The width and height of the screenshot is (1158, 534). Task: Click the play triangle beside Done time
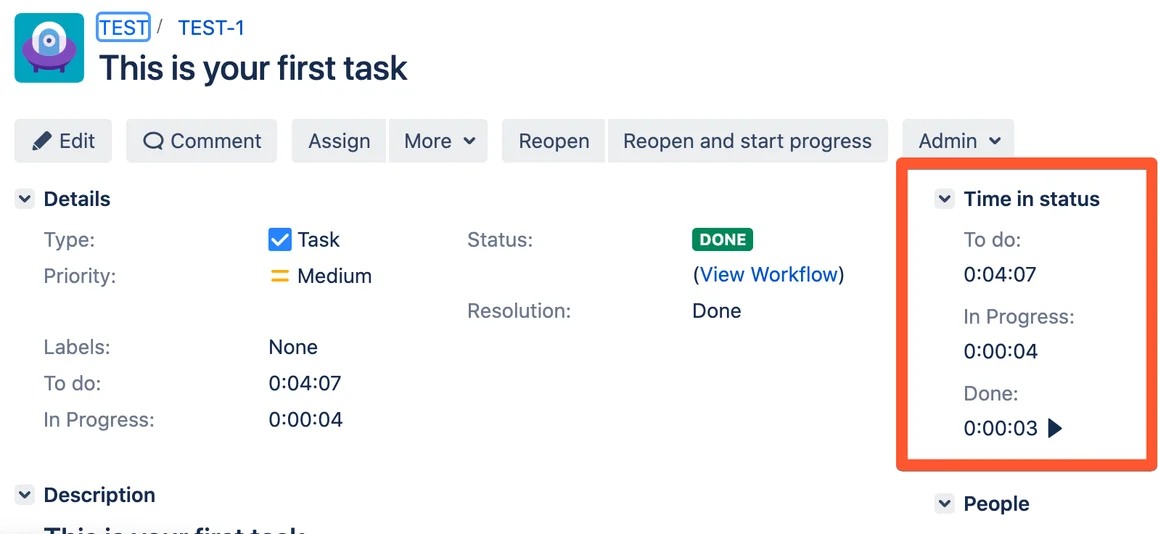pos(1055,428)
